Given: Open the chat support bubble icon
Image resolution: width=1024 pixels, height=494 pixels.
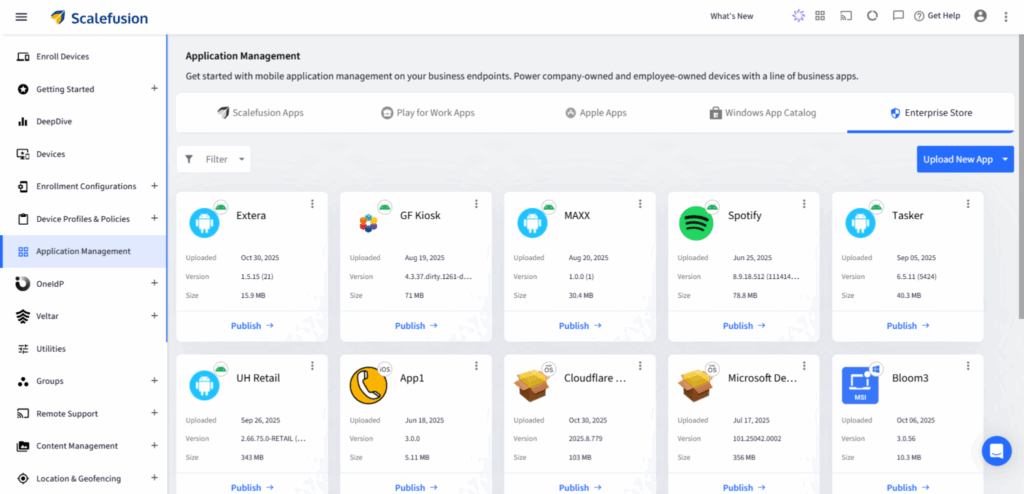Looking at the screenshot, I should tap(996, 451).
